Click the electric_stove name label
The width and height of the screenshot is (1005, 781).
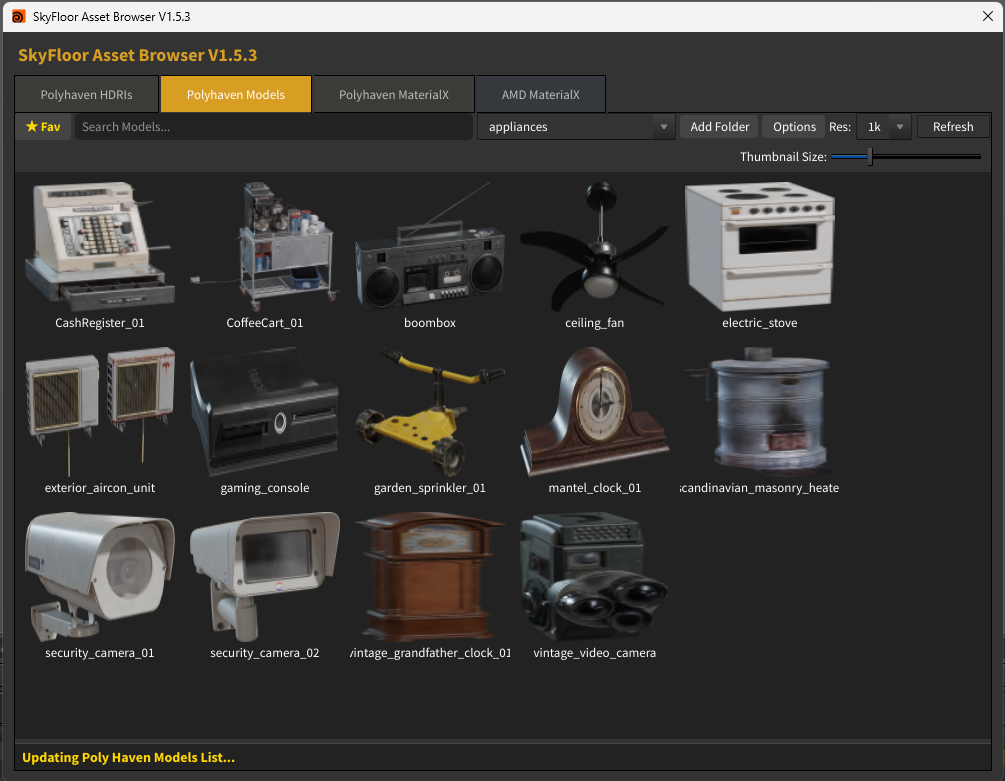pyautogui.click(x=760, y=323)
